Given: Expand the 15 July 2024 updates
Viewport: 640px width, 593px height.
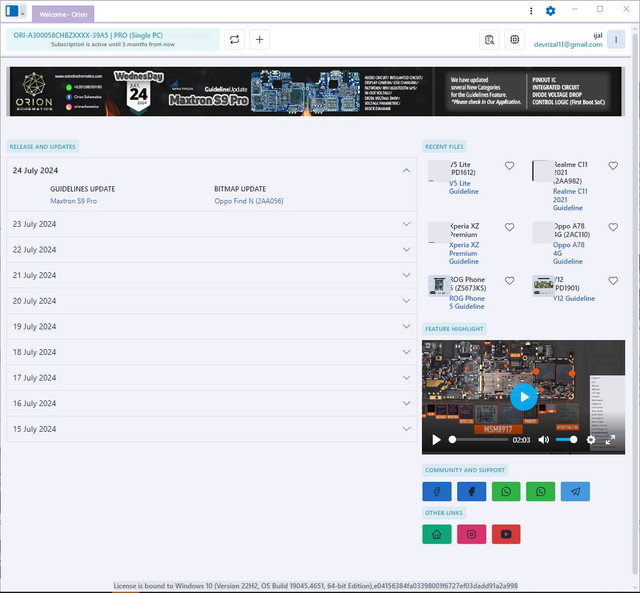Looking at the screenshot, I should coord(211,429).
